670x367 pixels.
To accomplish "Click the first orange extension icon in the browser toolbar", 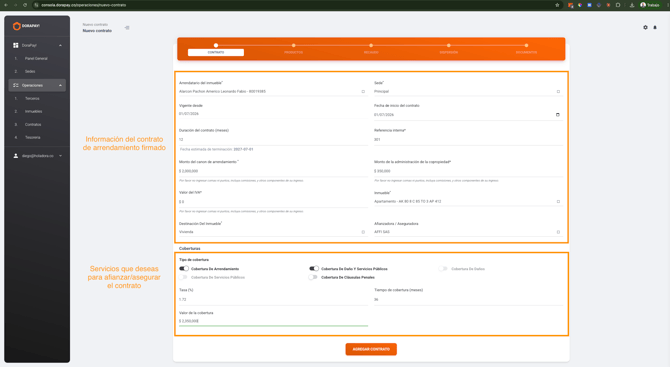I will pyautogui.click(x=570, y=5).
